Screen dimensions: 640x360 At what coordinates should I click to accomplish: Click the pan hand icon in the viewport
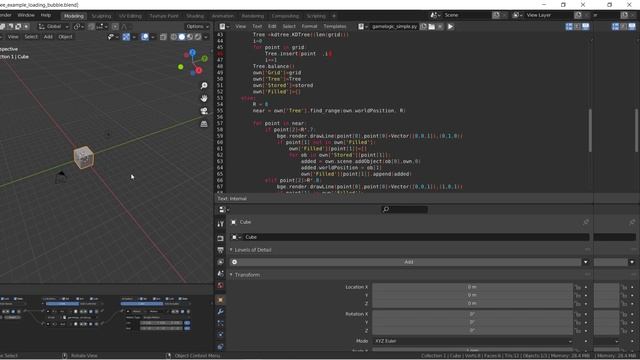click(204, 98)
